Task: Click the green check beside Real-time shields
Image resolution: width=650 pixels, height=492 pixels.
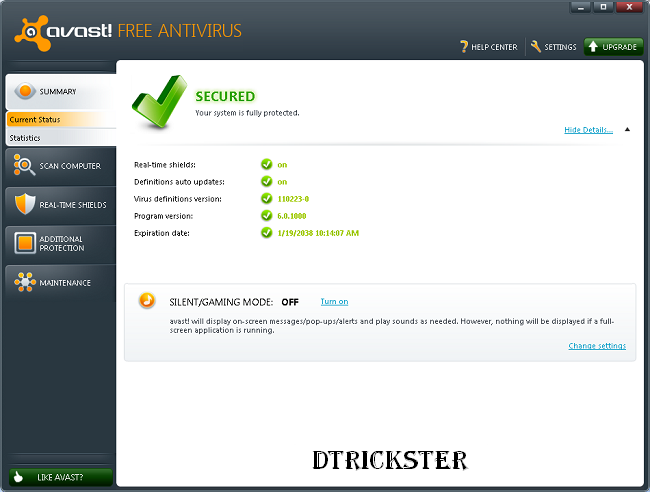Action: tap(267, 165)
